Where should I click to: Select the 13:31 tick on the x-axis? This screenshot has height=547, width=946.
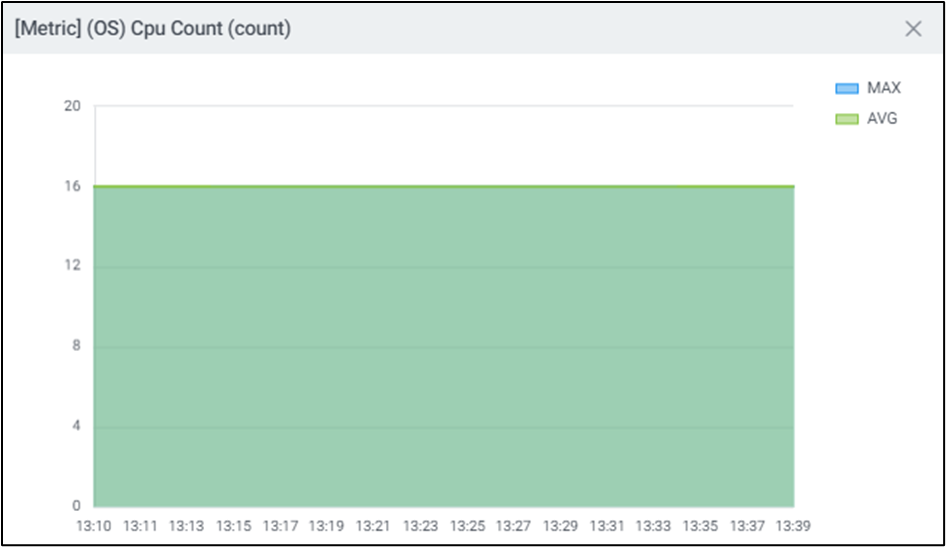(x=606, y=525)
